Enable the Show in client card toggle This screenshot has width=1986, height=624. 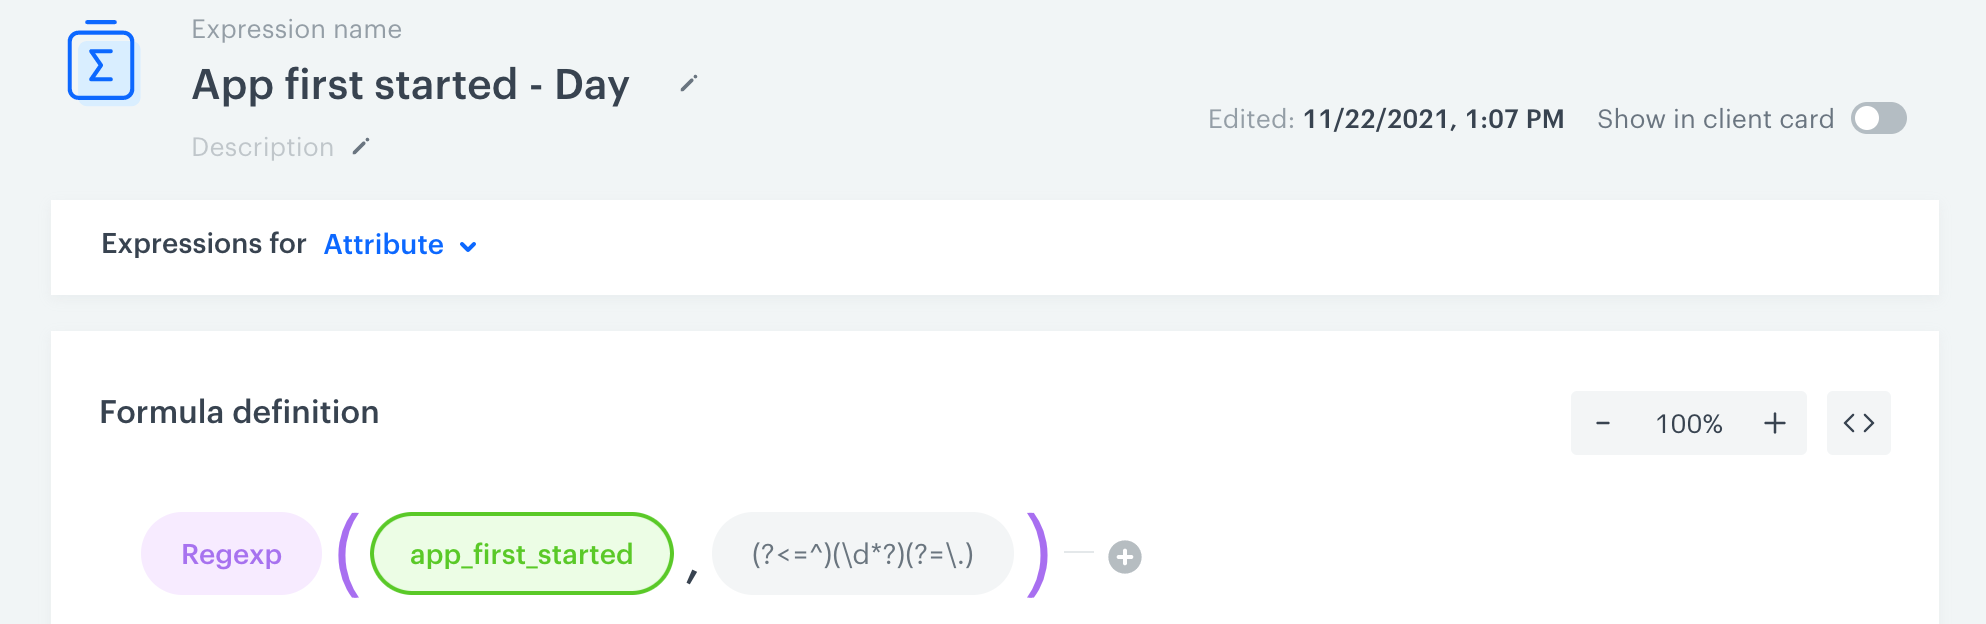pos(1878,119)
